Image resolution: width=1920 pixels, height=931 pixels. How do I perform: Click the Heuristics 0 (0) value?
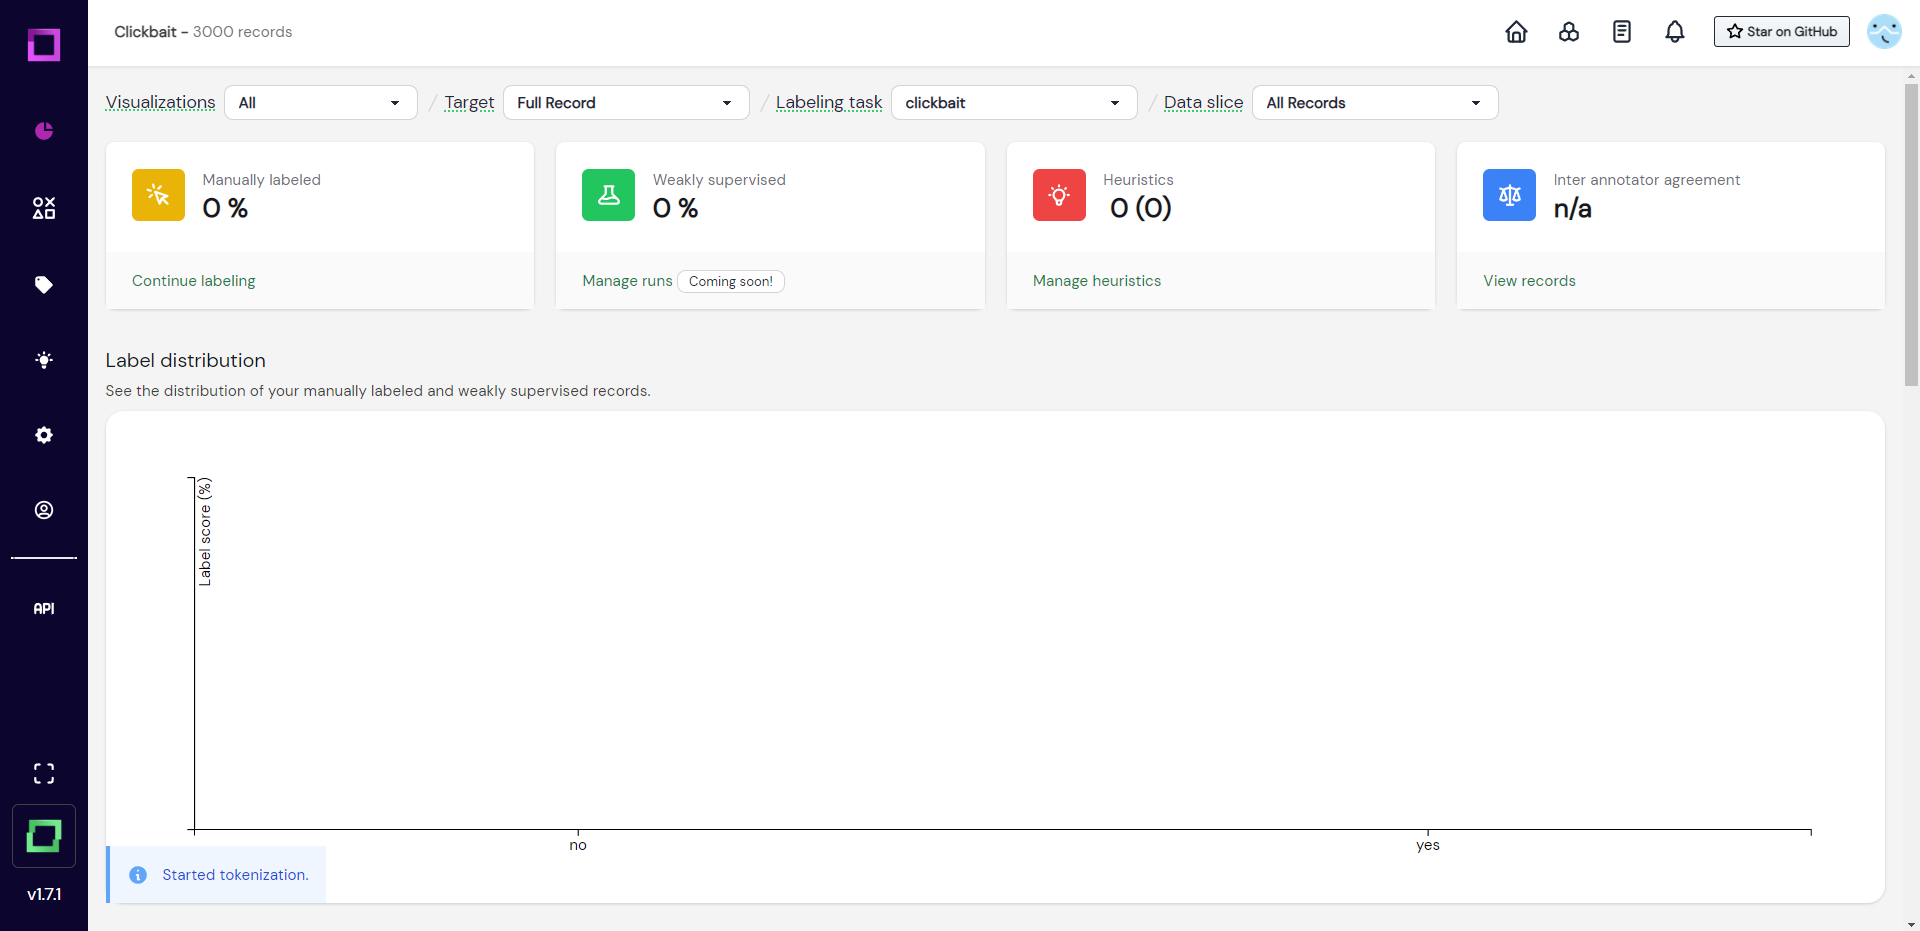pos(1140,208)
